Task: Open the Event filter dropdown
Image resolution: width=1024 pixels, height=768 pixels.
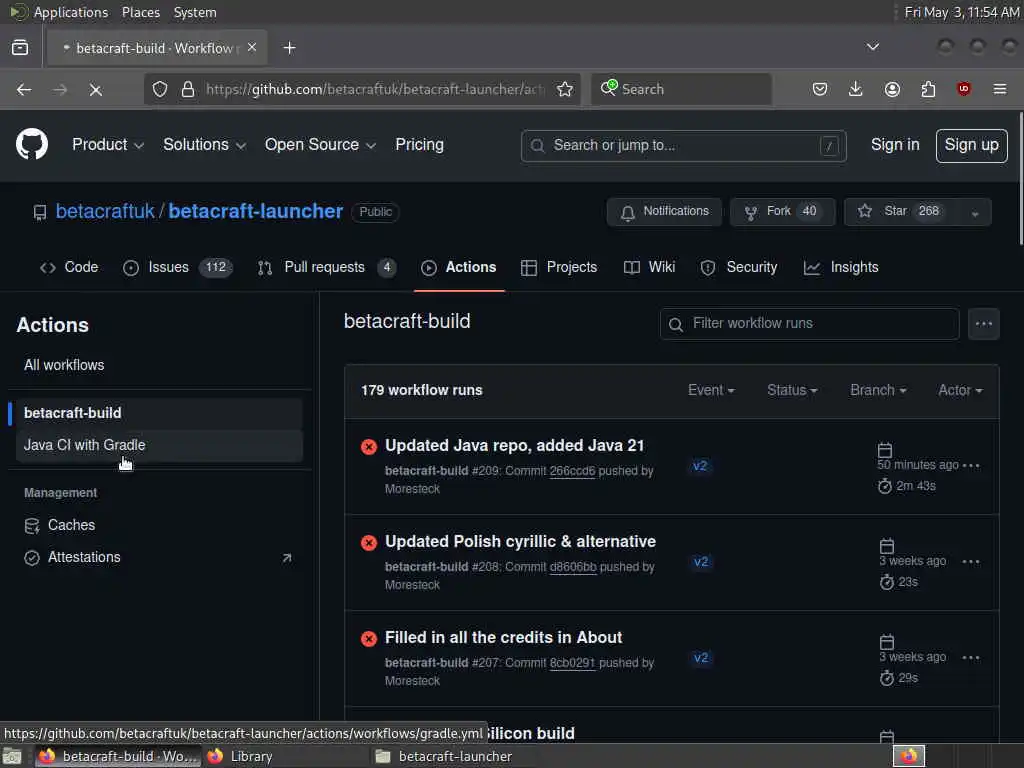Action: click(711, 390)
